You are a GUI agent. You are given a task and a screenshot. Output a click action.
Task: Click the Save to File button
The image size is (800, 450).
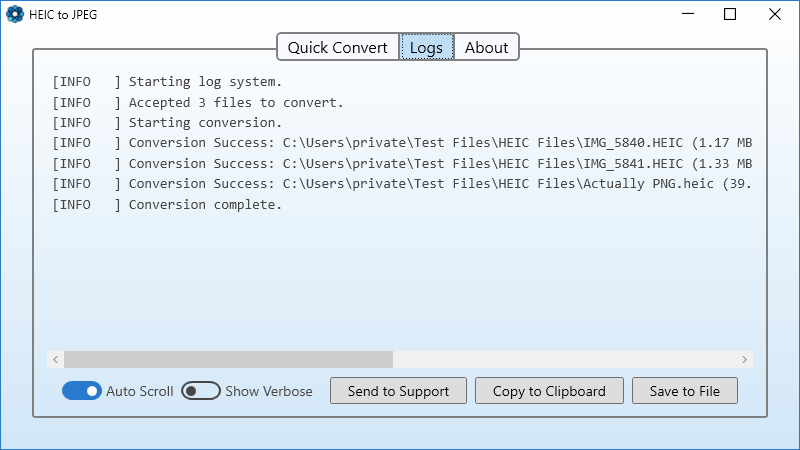click(685, 391)
